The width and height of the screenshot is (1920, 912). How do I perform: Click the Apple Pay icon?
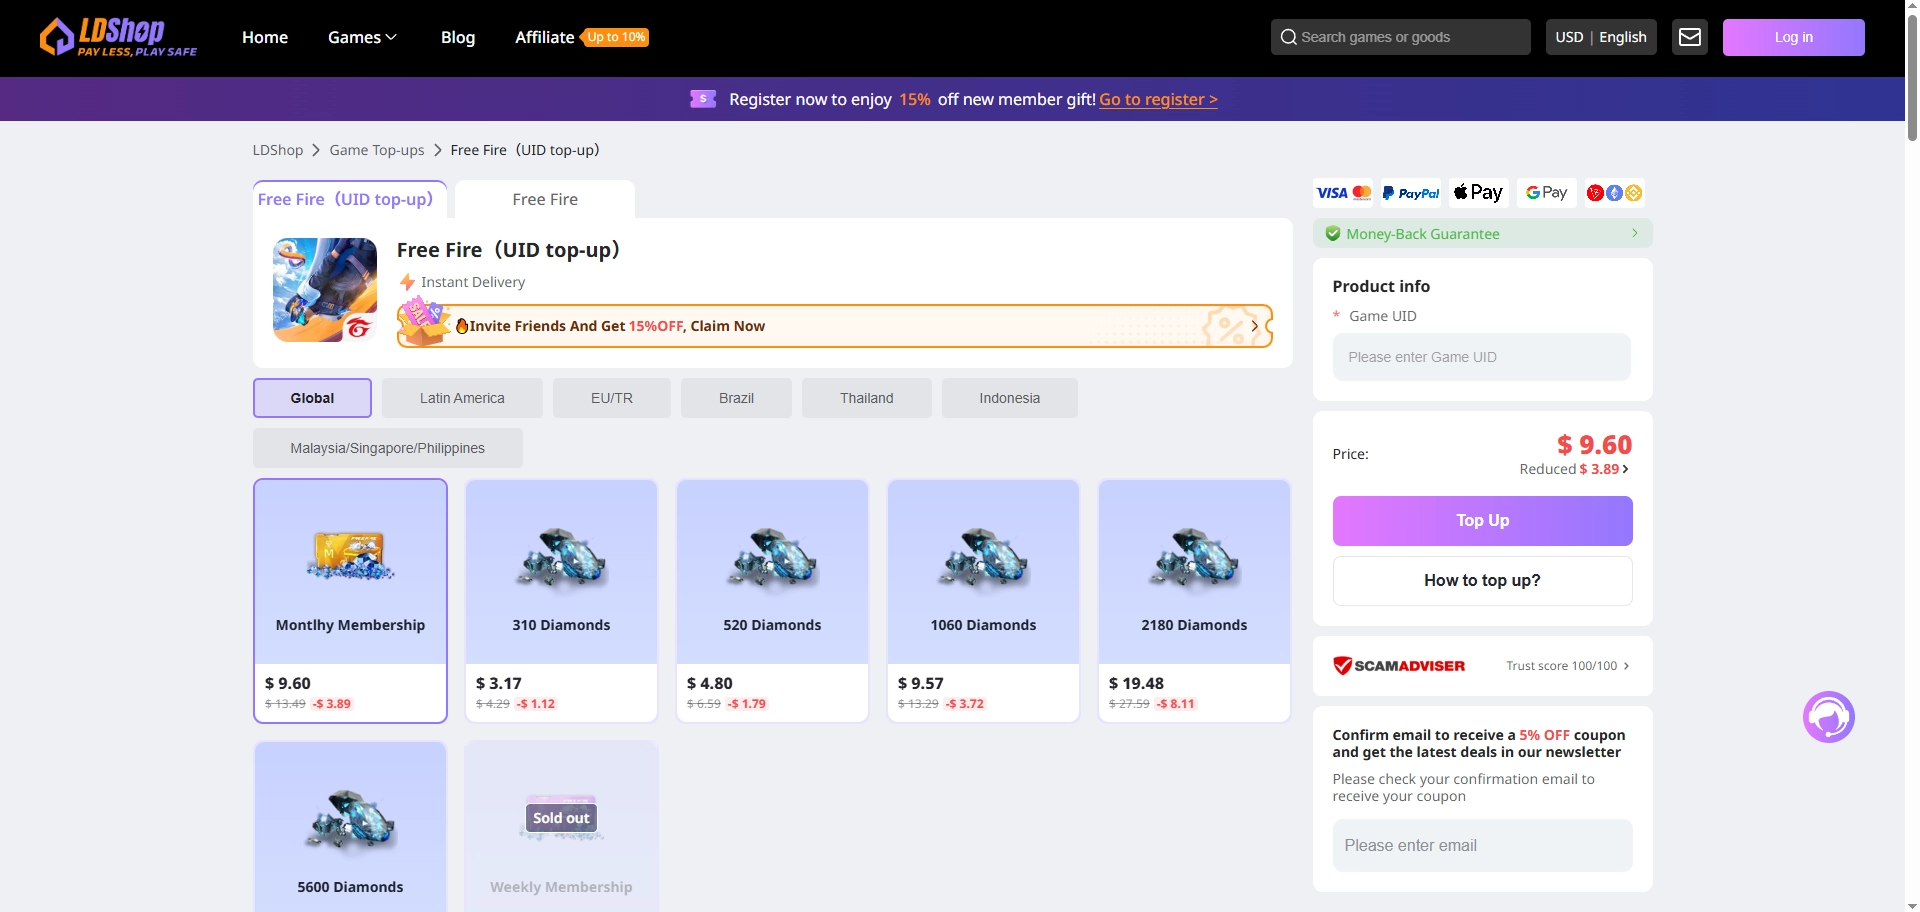point(1479,193)
